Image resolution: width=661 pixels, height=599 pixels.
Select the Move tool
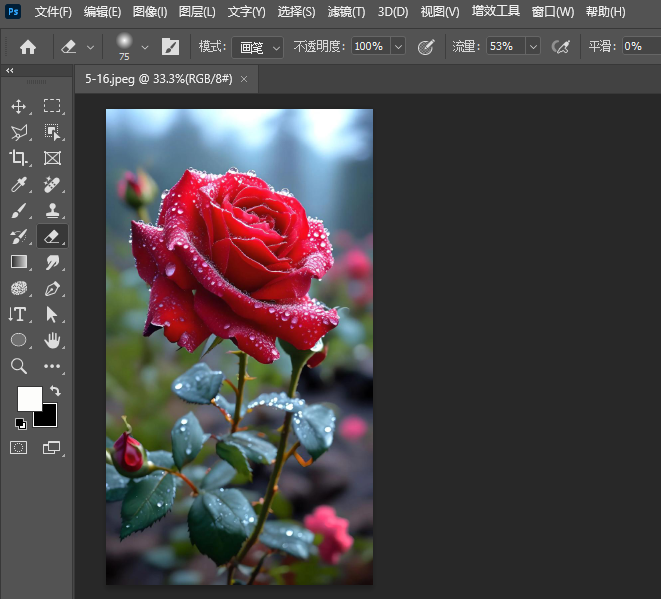point(19,106)
